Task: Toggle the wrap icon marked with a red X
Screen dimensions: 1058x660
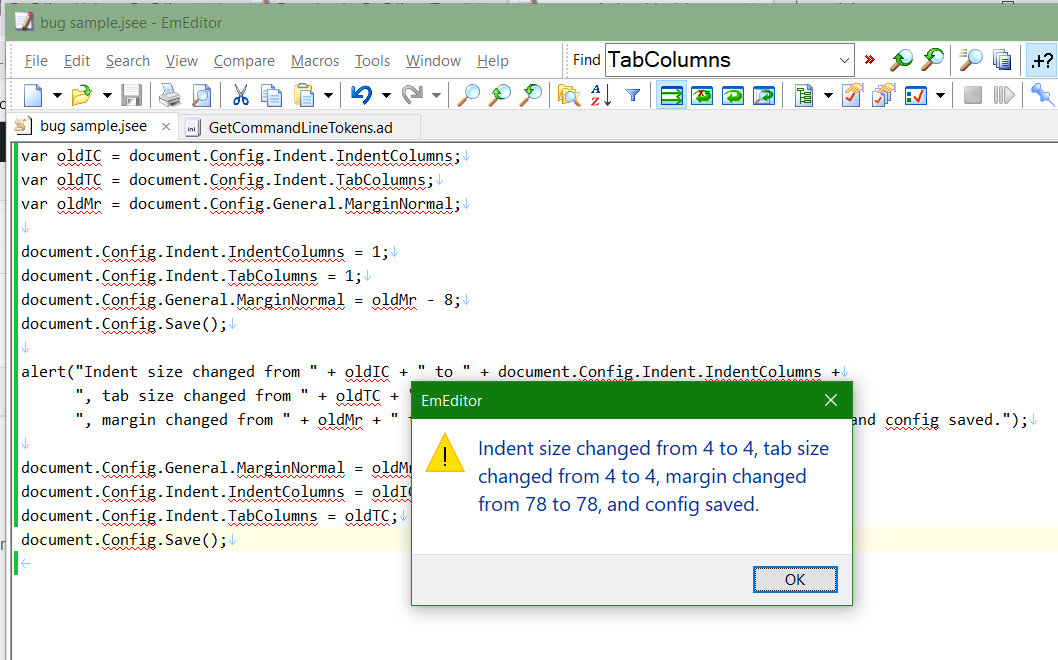Action: [x=702, y=95]
